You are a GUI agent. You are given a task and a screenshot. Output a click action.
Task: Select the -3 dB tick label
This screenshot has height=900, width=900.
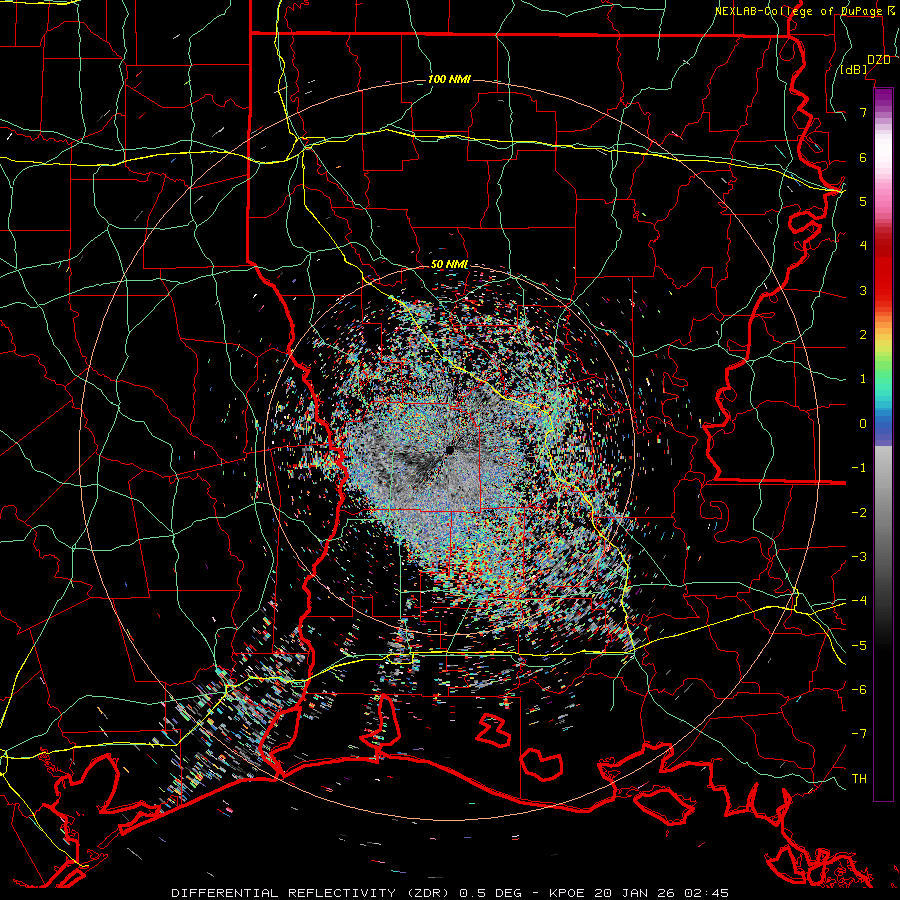click(x=859, y=557)
